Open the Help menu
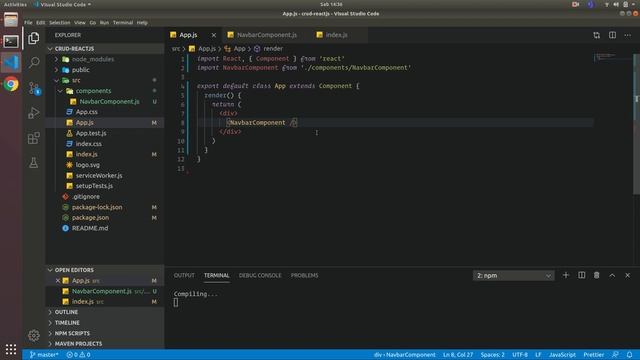Viewport: 640px width, 360px height. coord(142,23)
